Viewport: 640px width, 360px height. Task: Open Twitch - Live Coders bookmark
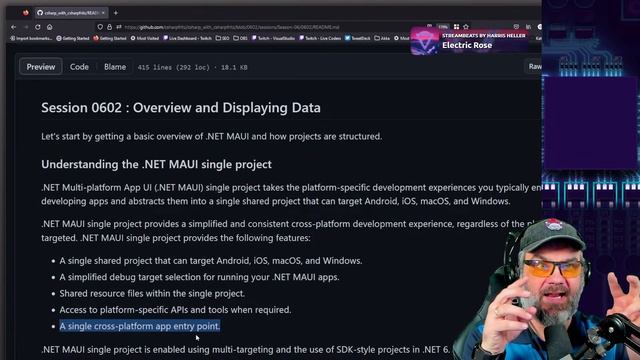320,38
